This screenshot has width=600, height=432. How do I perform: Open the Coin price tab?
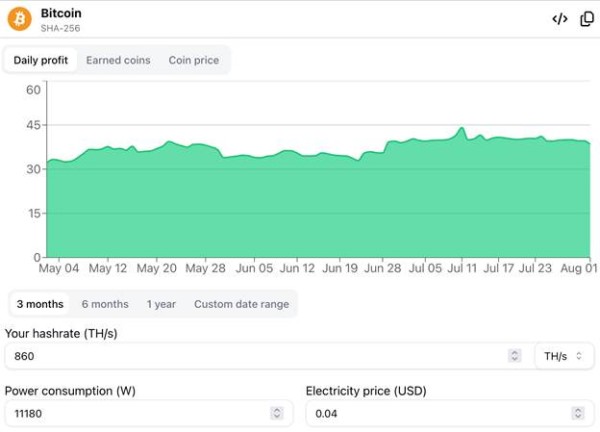(194, 60)
